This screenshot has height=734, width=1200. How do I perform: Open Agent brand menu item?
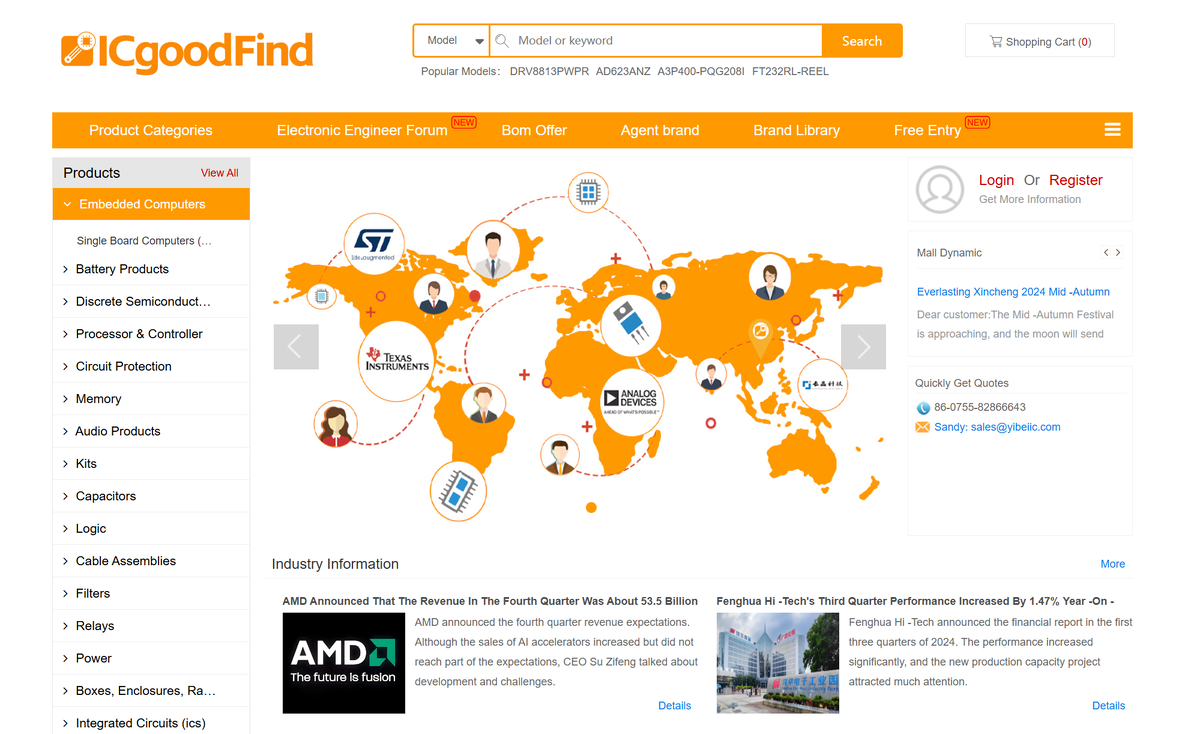coord(660,130)
